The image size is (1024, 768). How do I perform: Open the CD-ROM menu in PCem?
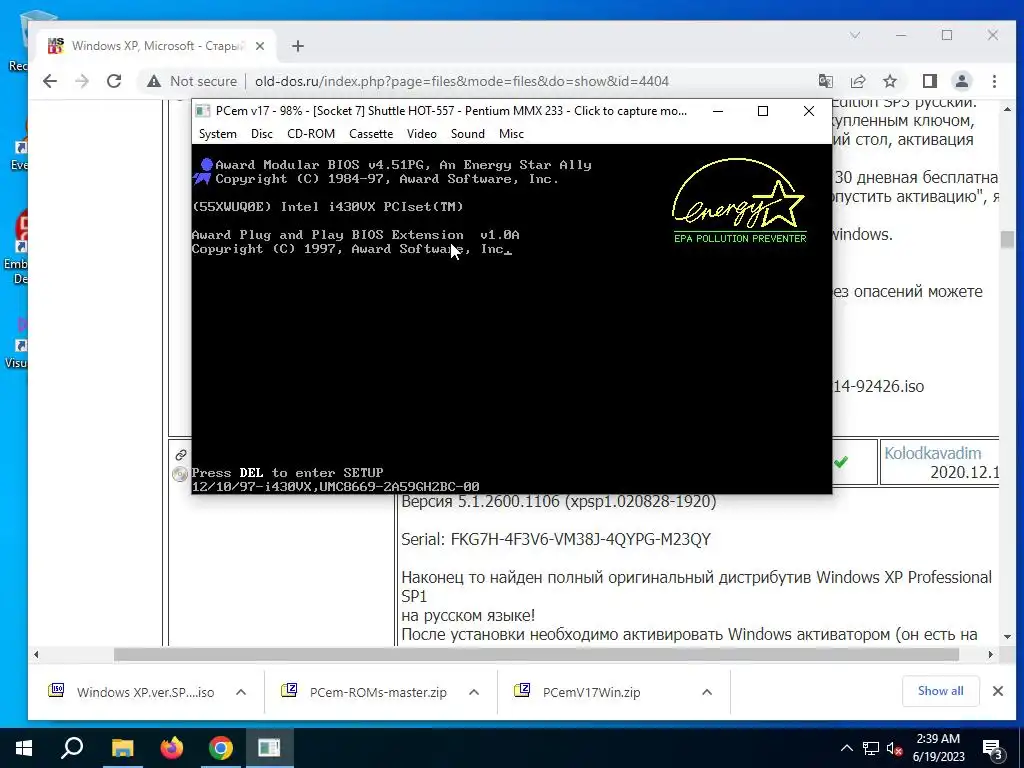pos(311,134)
